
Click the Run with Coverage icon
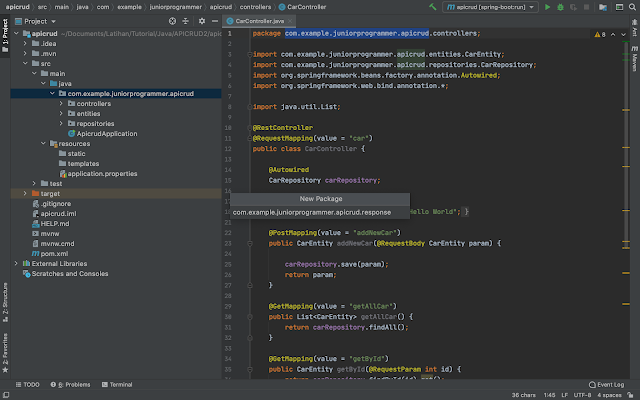point(573,7)
